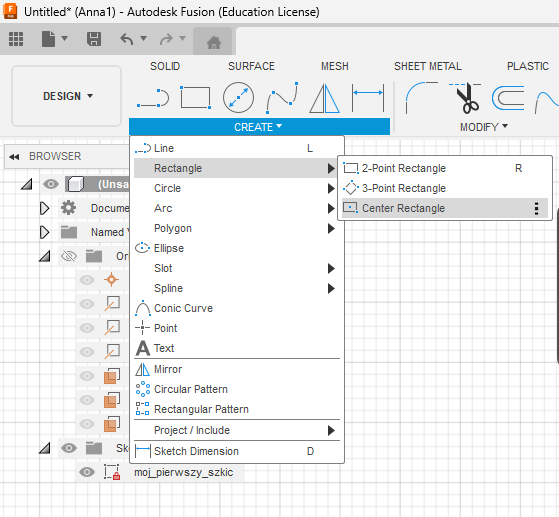This screenshot has width=559, height=517.
Task: Redo the last action
Action: (166, 39)
